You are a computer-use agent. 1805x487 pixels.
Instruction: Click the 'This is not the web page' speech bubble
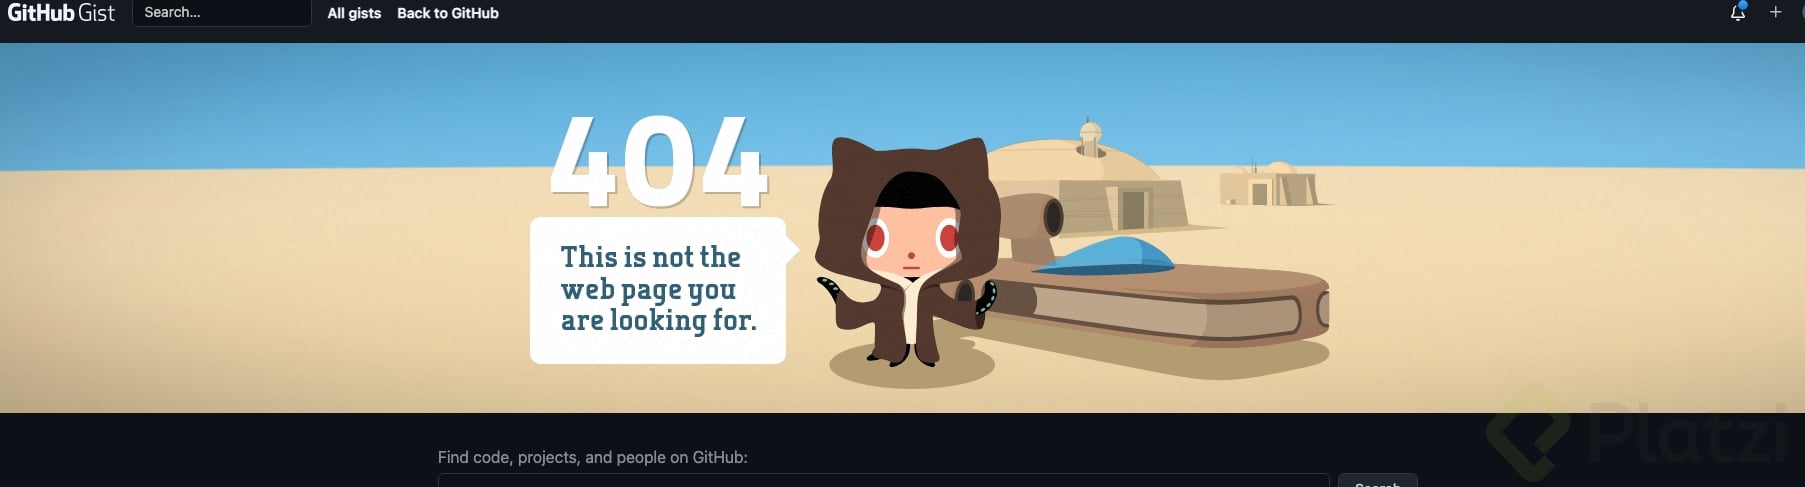coord(658,290)
